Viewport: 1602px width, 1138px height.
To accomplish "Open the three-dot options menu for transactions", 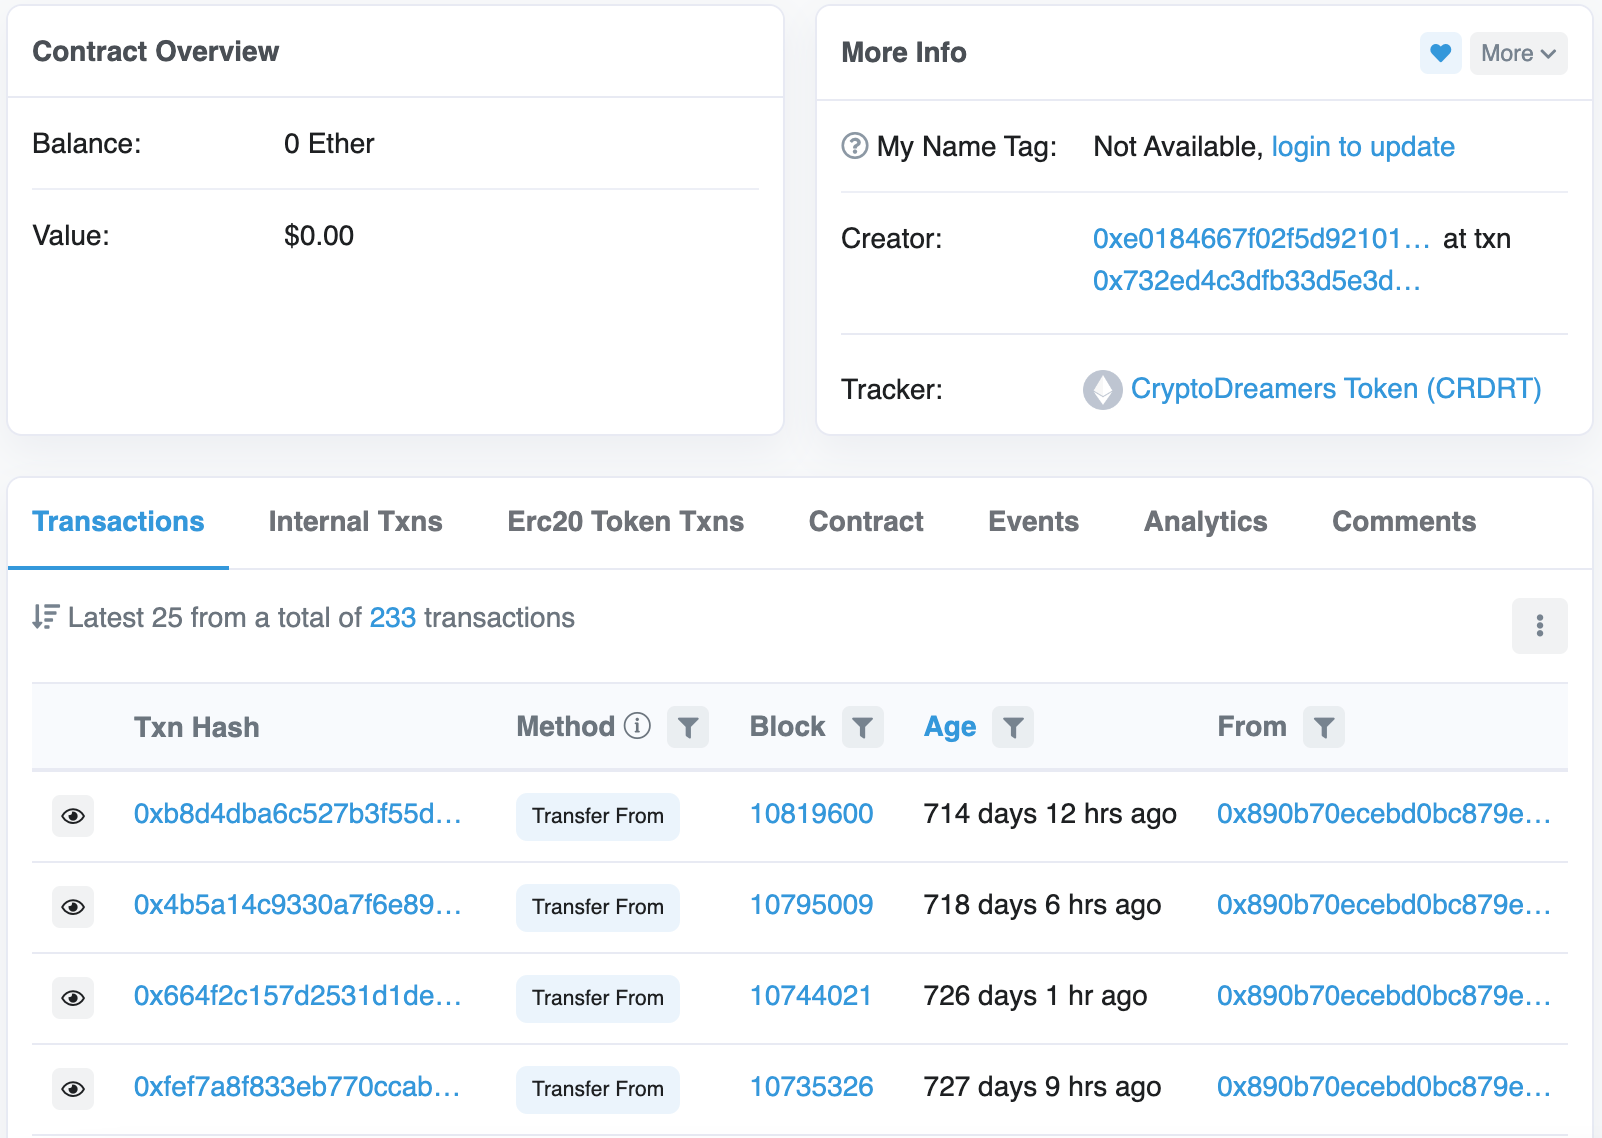I will [x=1539, y=626].
